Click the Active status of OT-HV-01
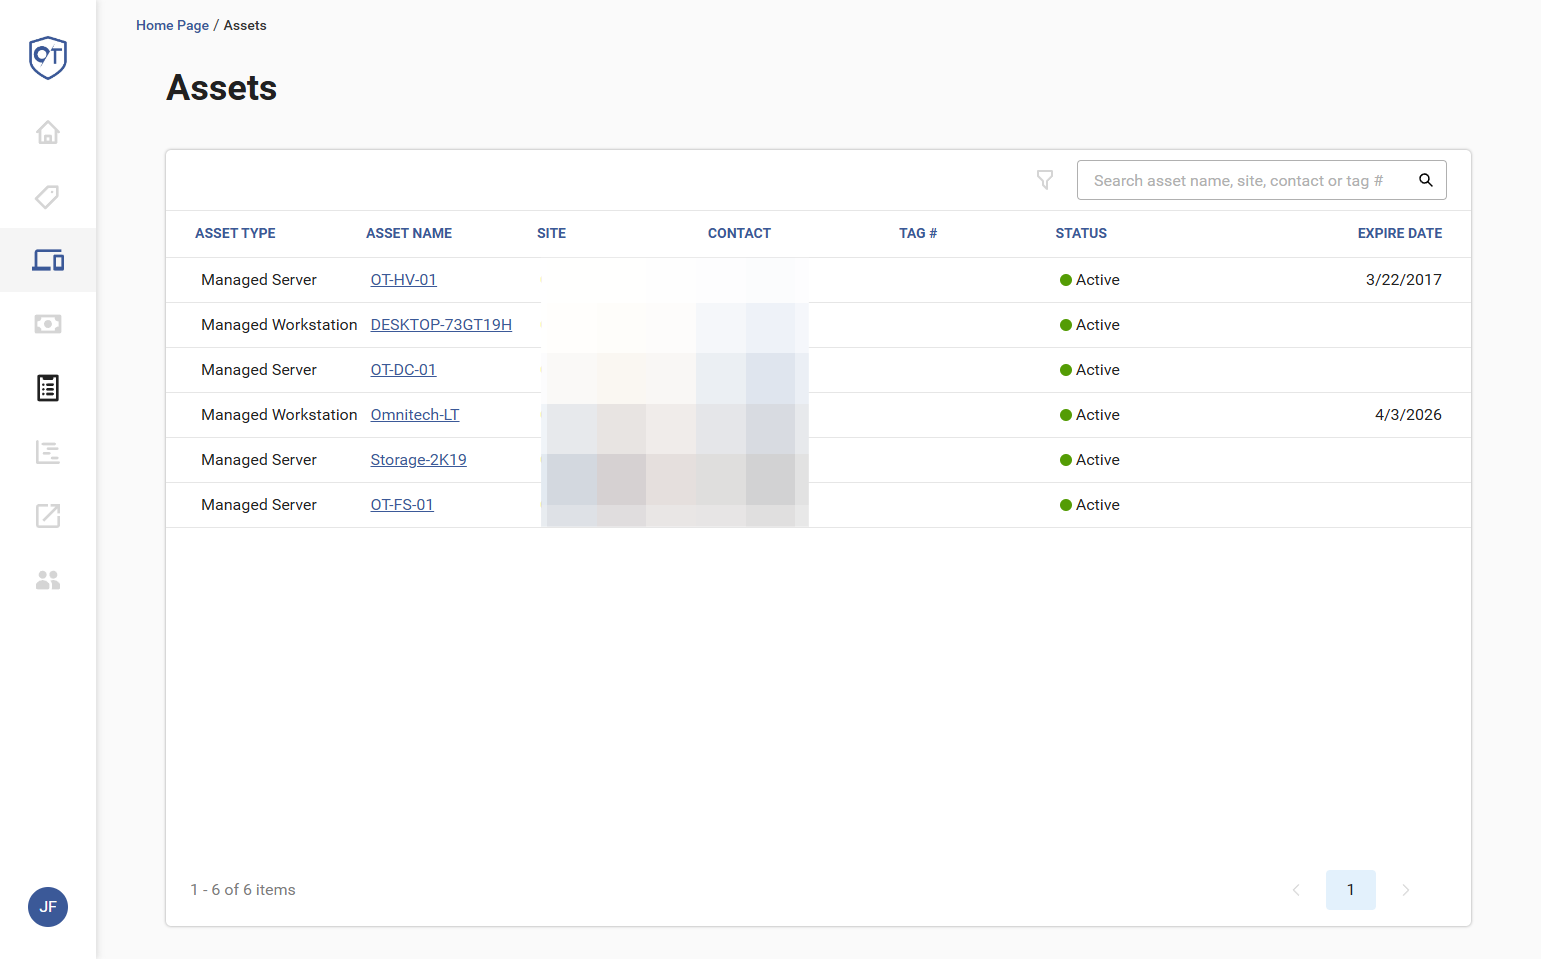This screenshot has height=959, width=1541. [1090, 280]
